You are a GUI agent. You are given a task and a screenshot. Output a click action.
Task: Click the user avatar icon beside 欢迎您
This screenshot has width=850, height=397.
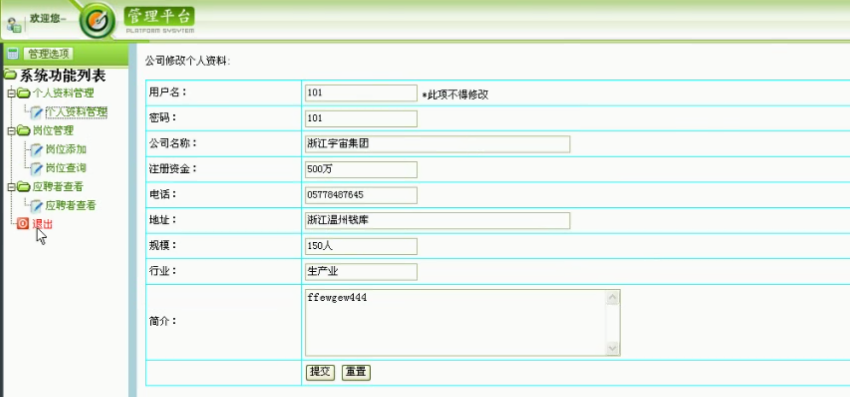[x=14, y=24]
